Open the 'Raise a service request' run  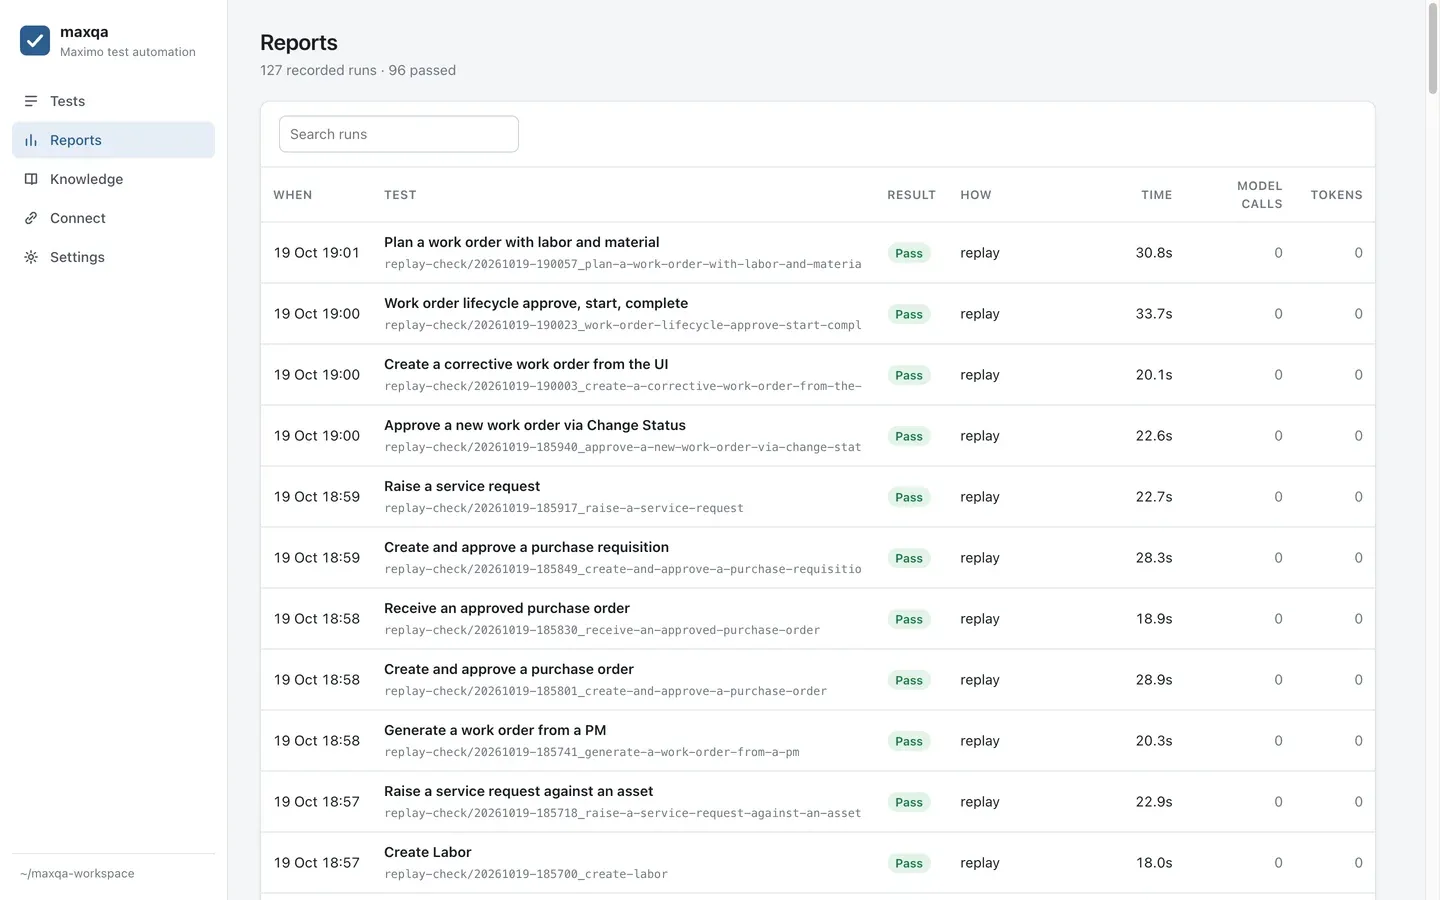[x=462, y=486]
